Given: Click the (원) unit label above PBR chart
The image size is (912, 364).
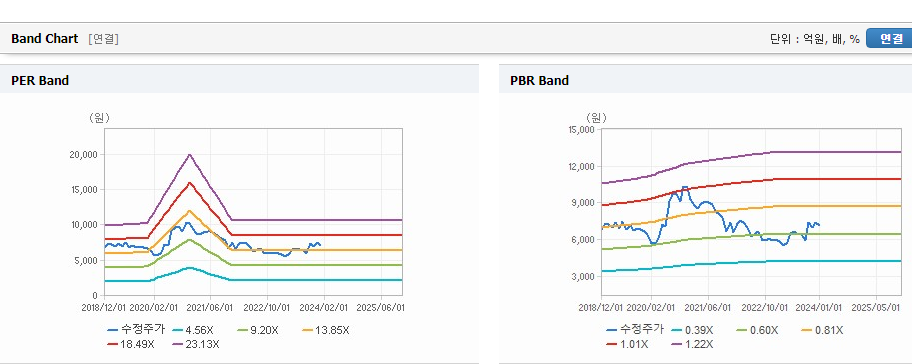Looking at the screenshot, I should [x=596, y=118].
